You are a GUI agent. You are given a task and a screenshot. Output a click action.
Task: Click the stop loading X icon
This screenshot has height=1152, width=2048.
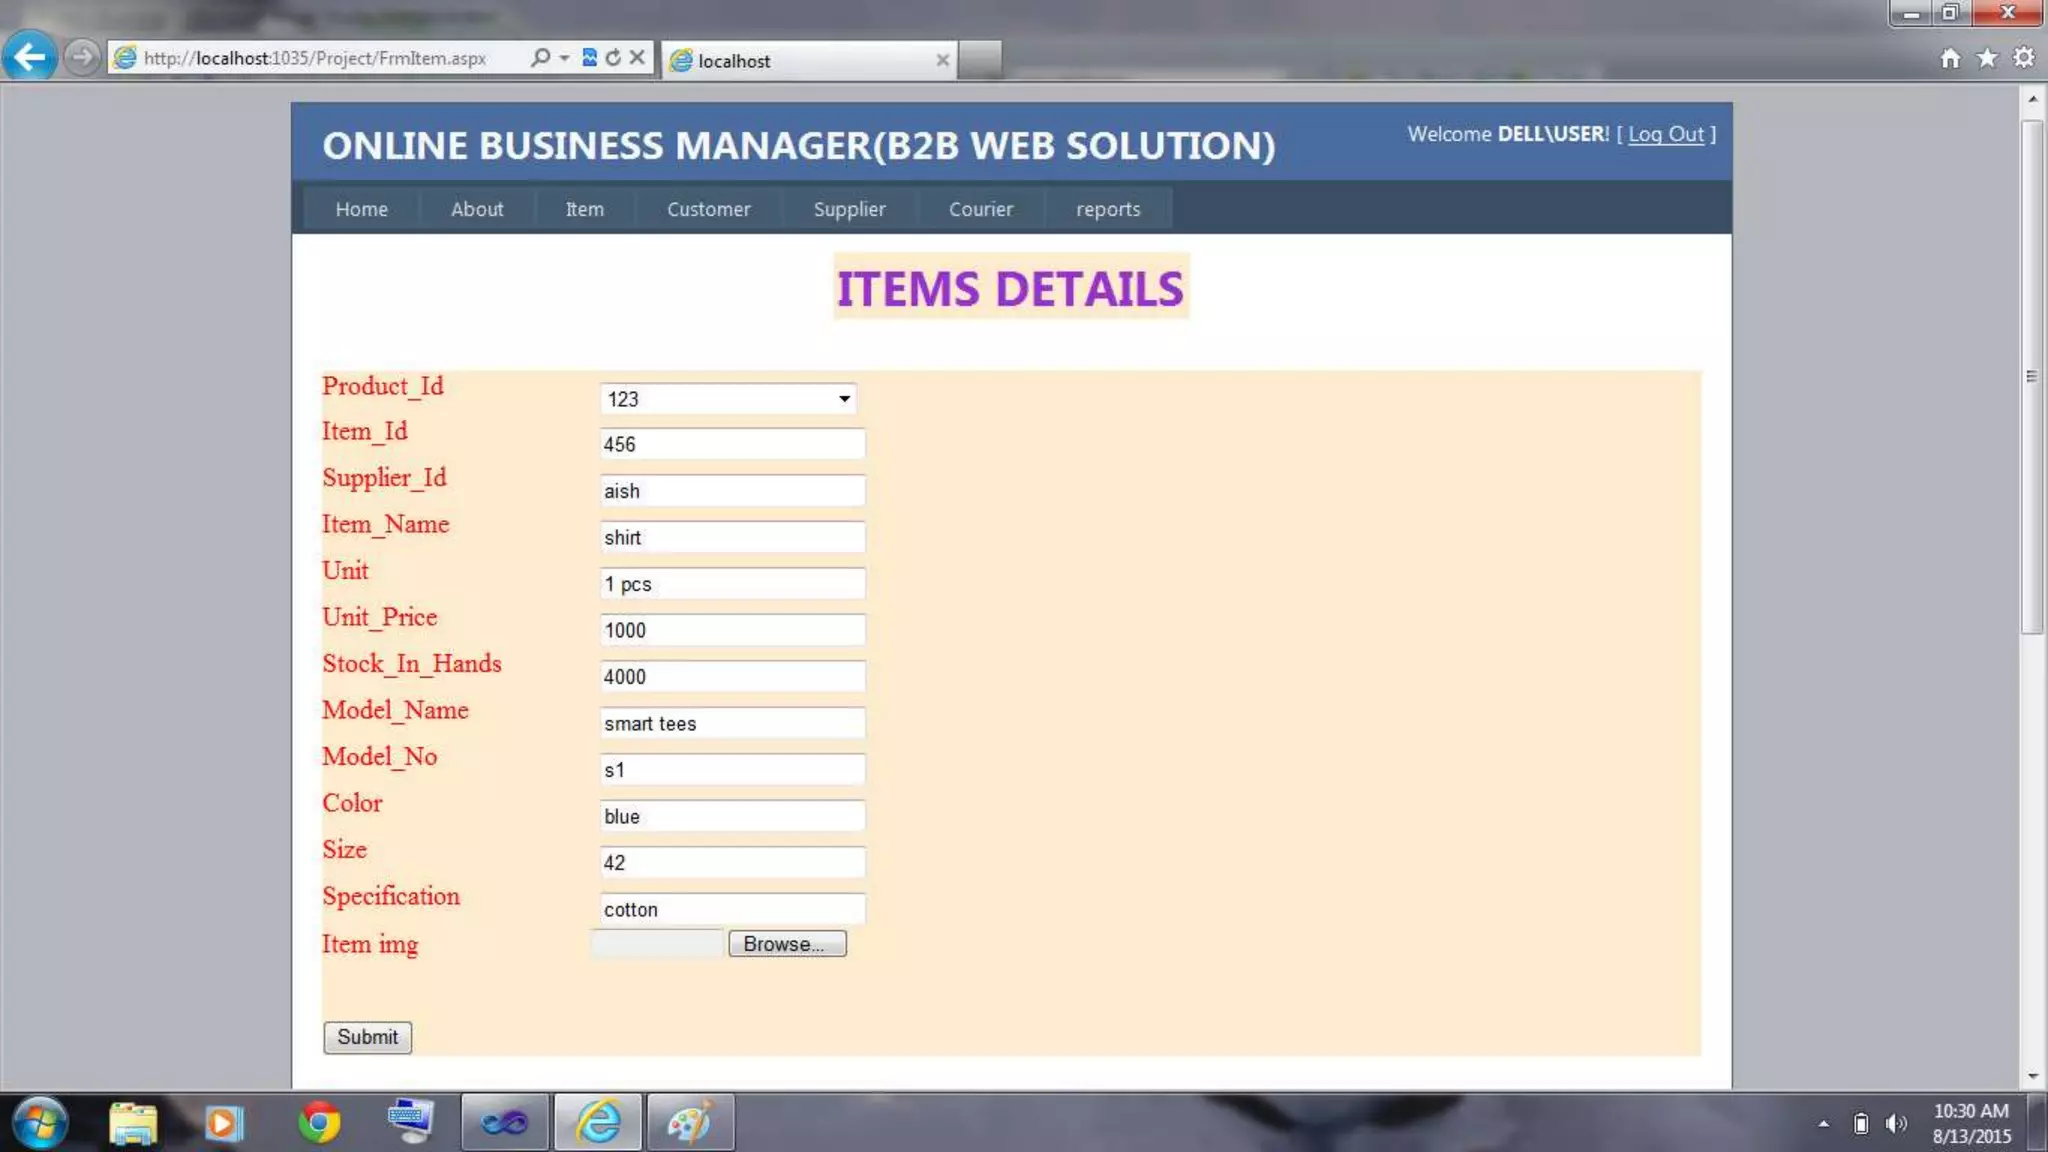637,58
